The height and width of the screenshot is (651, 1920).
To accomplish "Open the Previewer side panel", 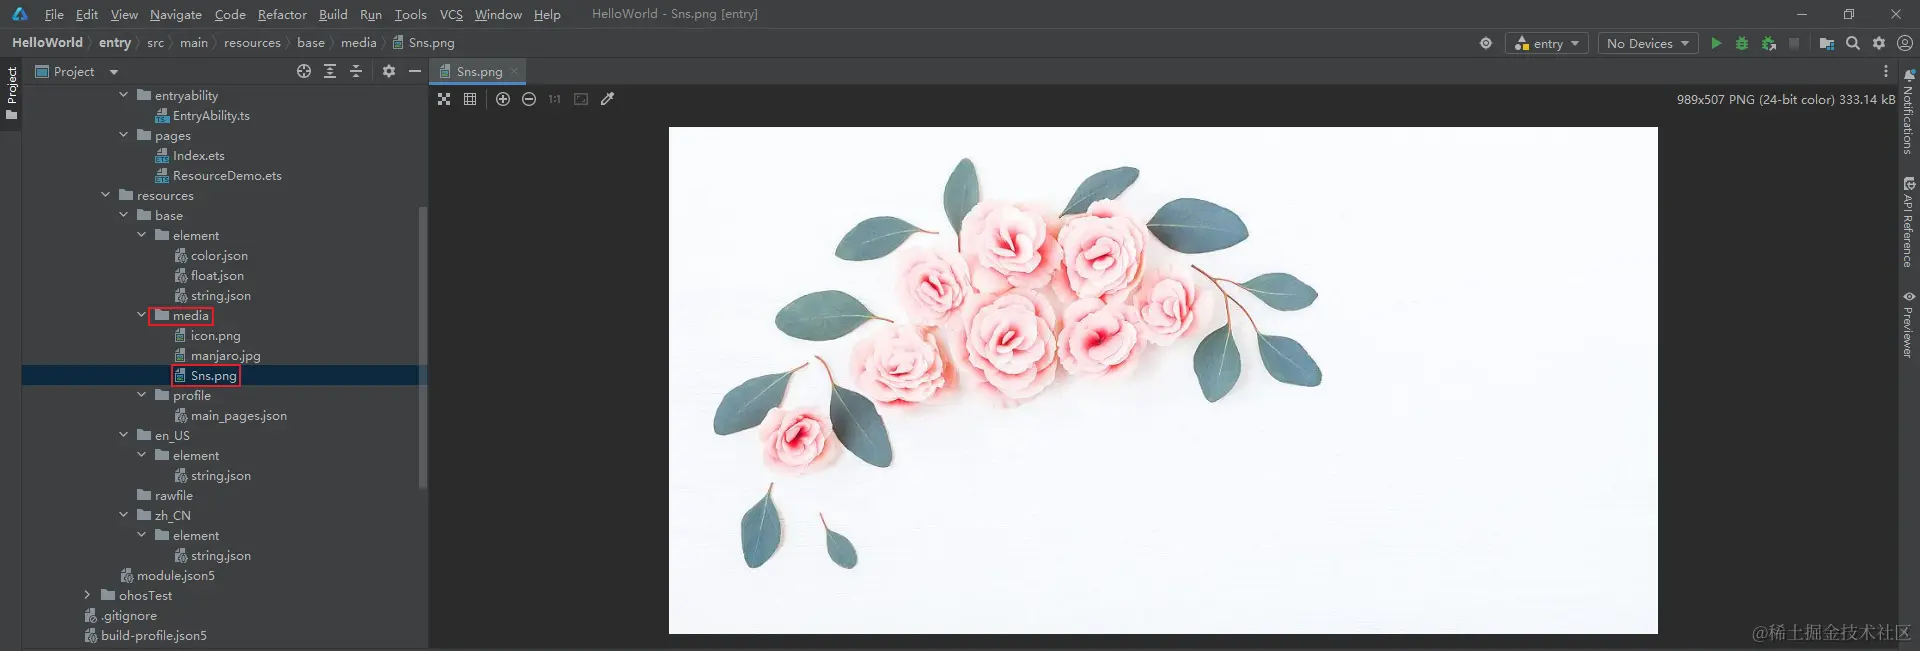I will coord(1909,324).
